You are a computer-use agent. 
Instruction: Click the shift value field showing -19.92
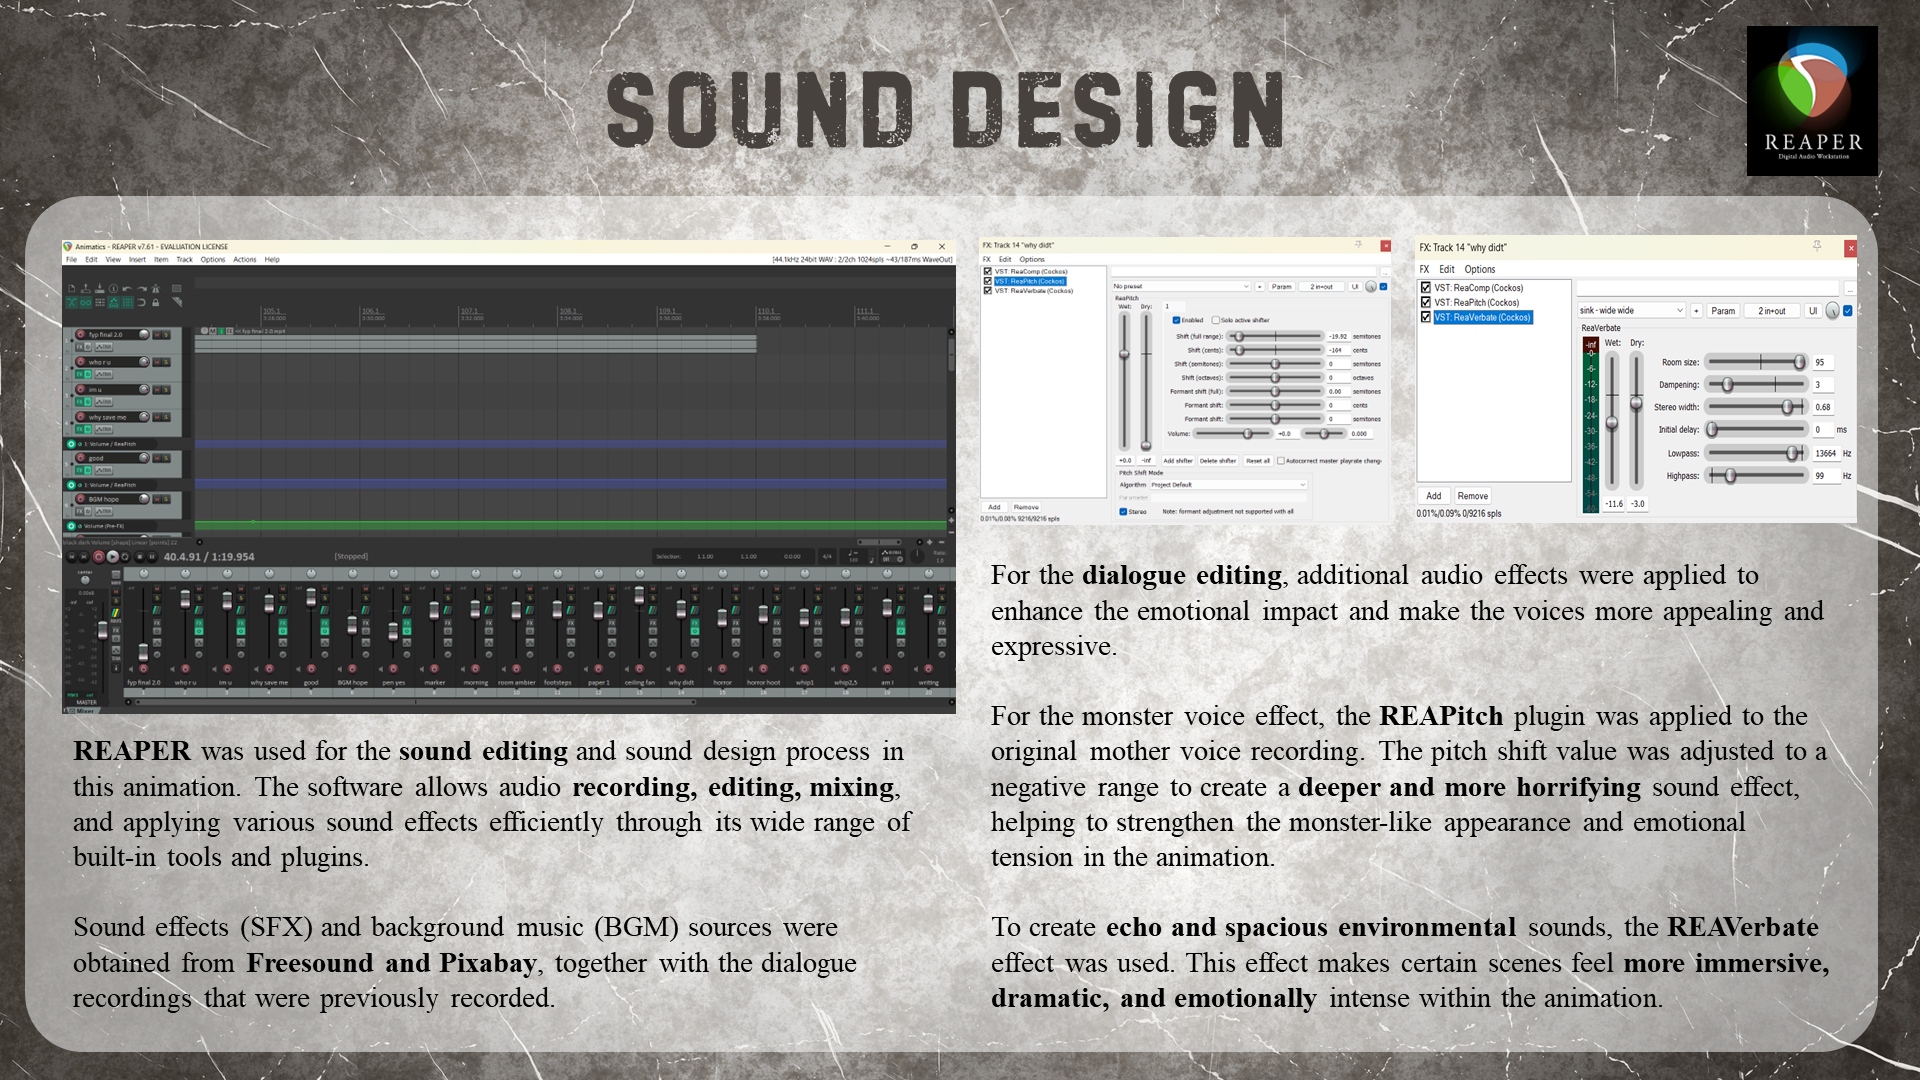(x=1338, y=337)
